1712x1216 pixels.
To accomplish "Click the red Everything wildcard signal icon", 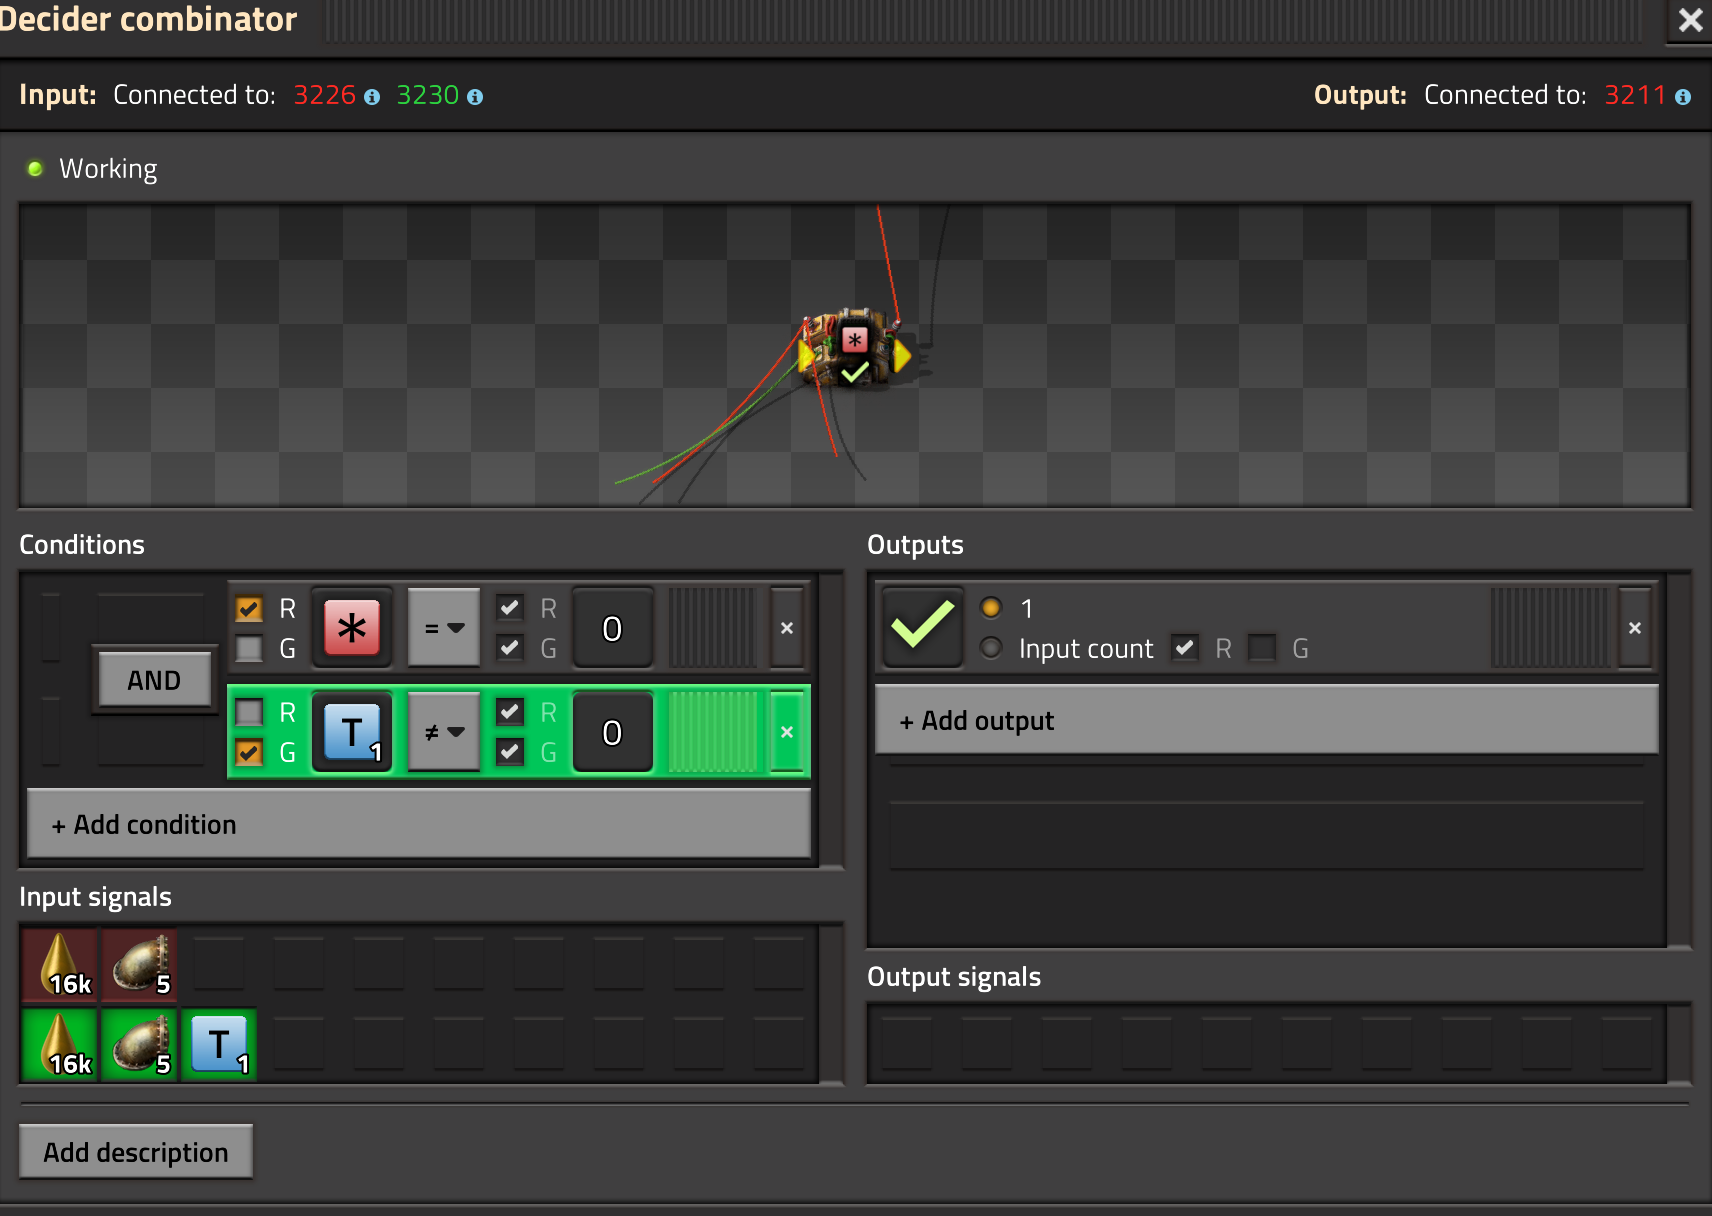I will 351,628.
